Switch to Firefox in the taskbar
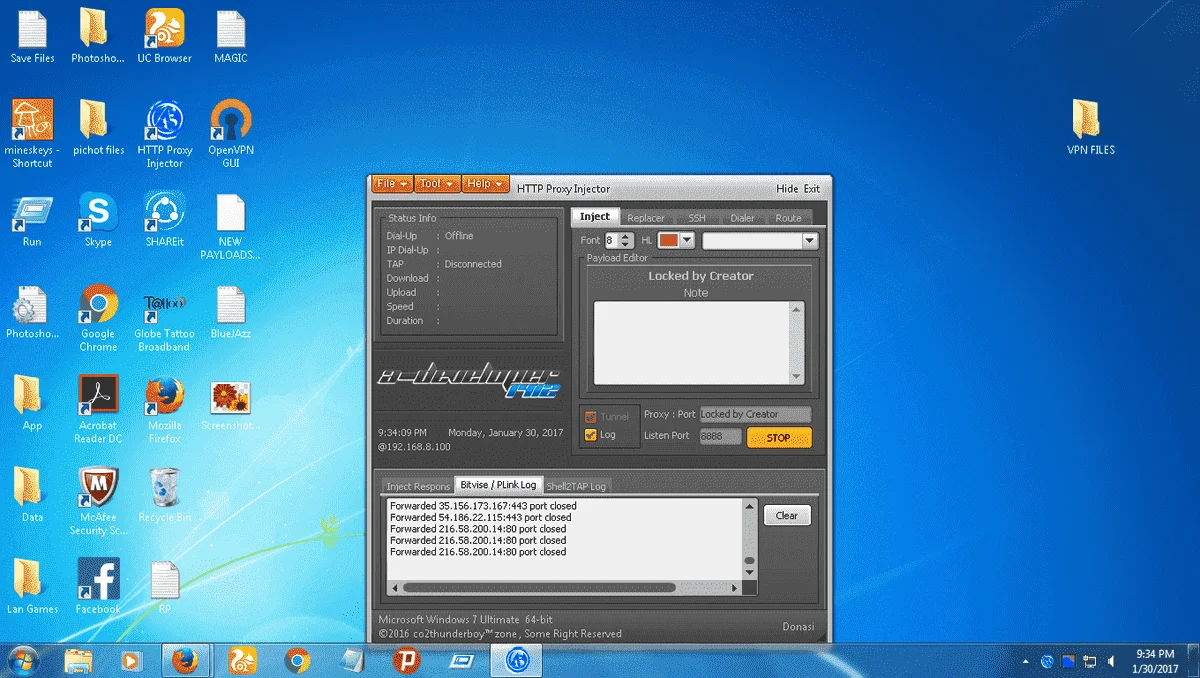 [x=184, y=660]
